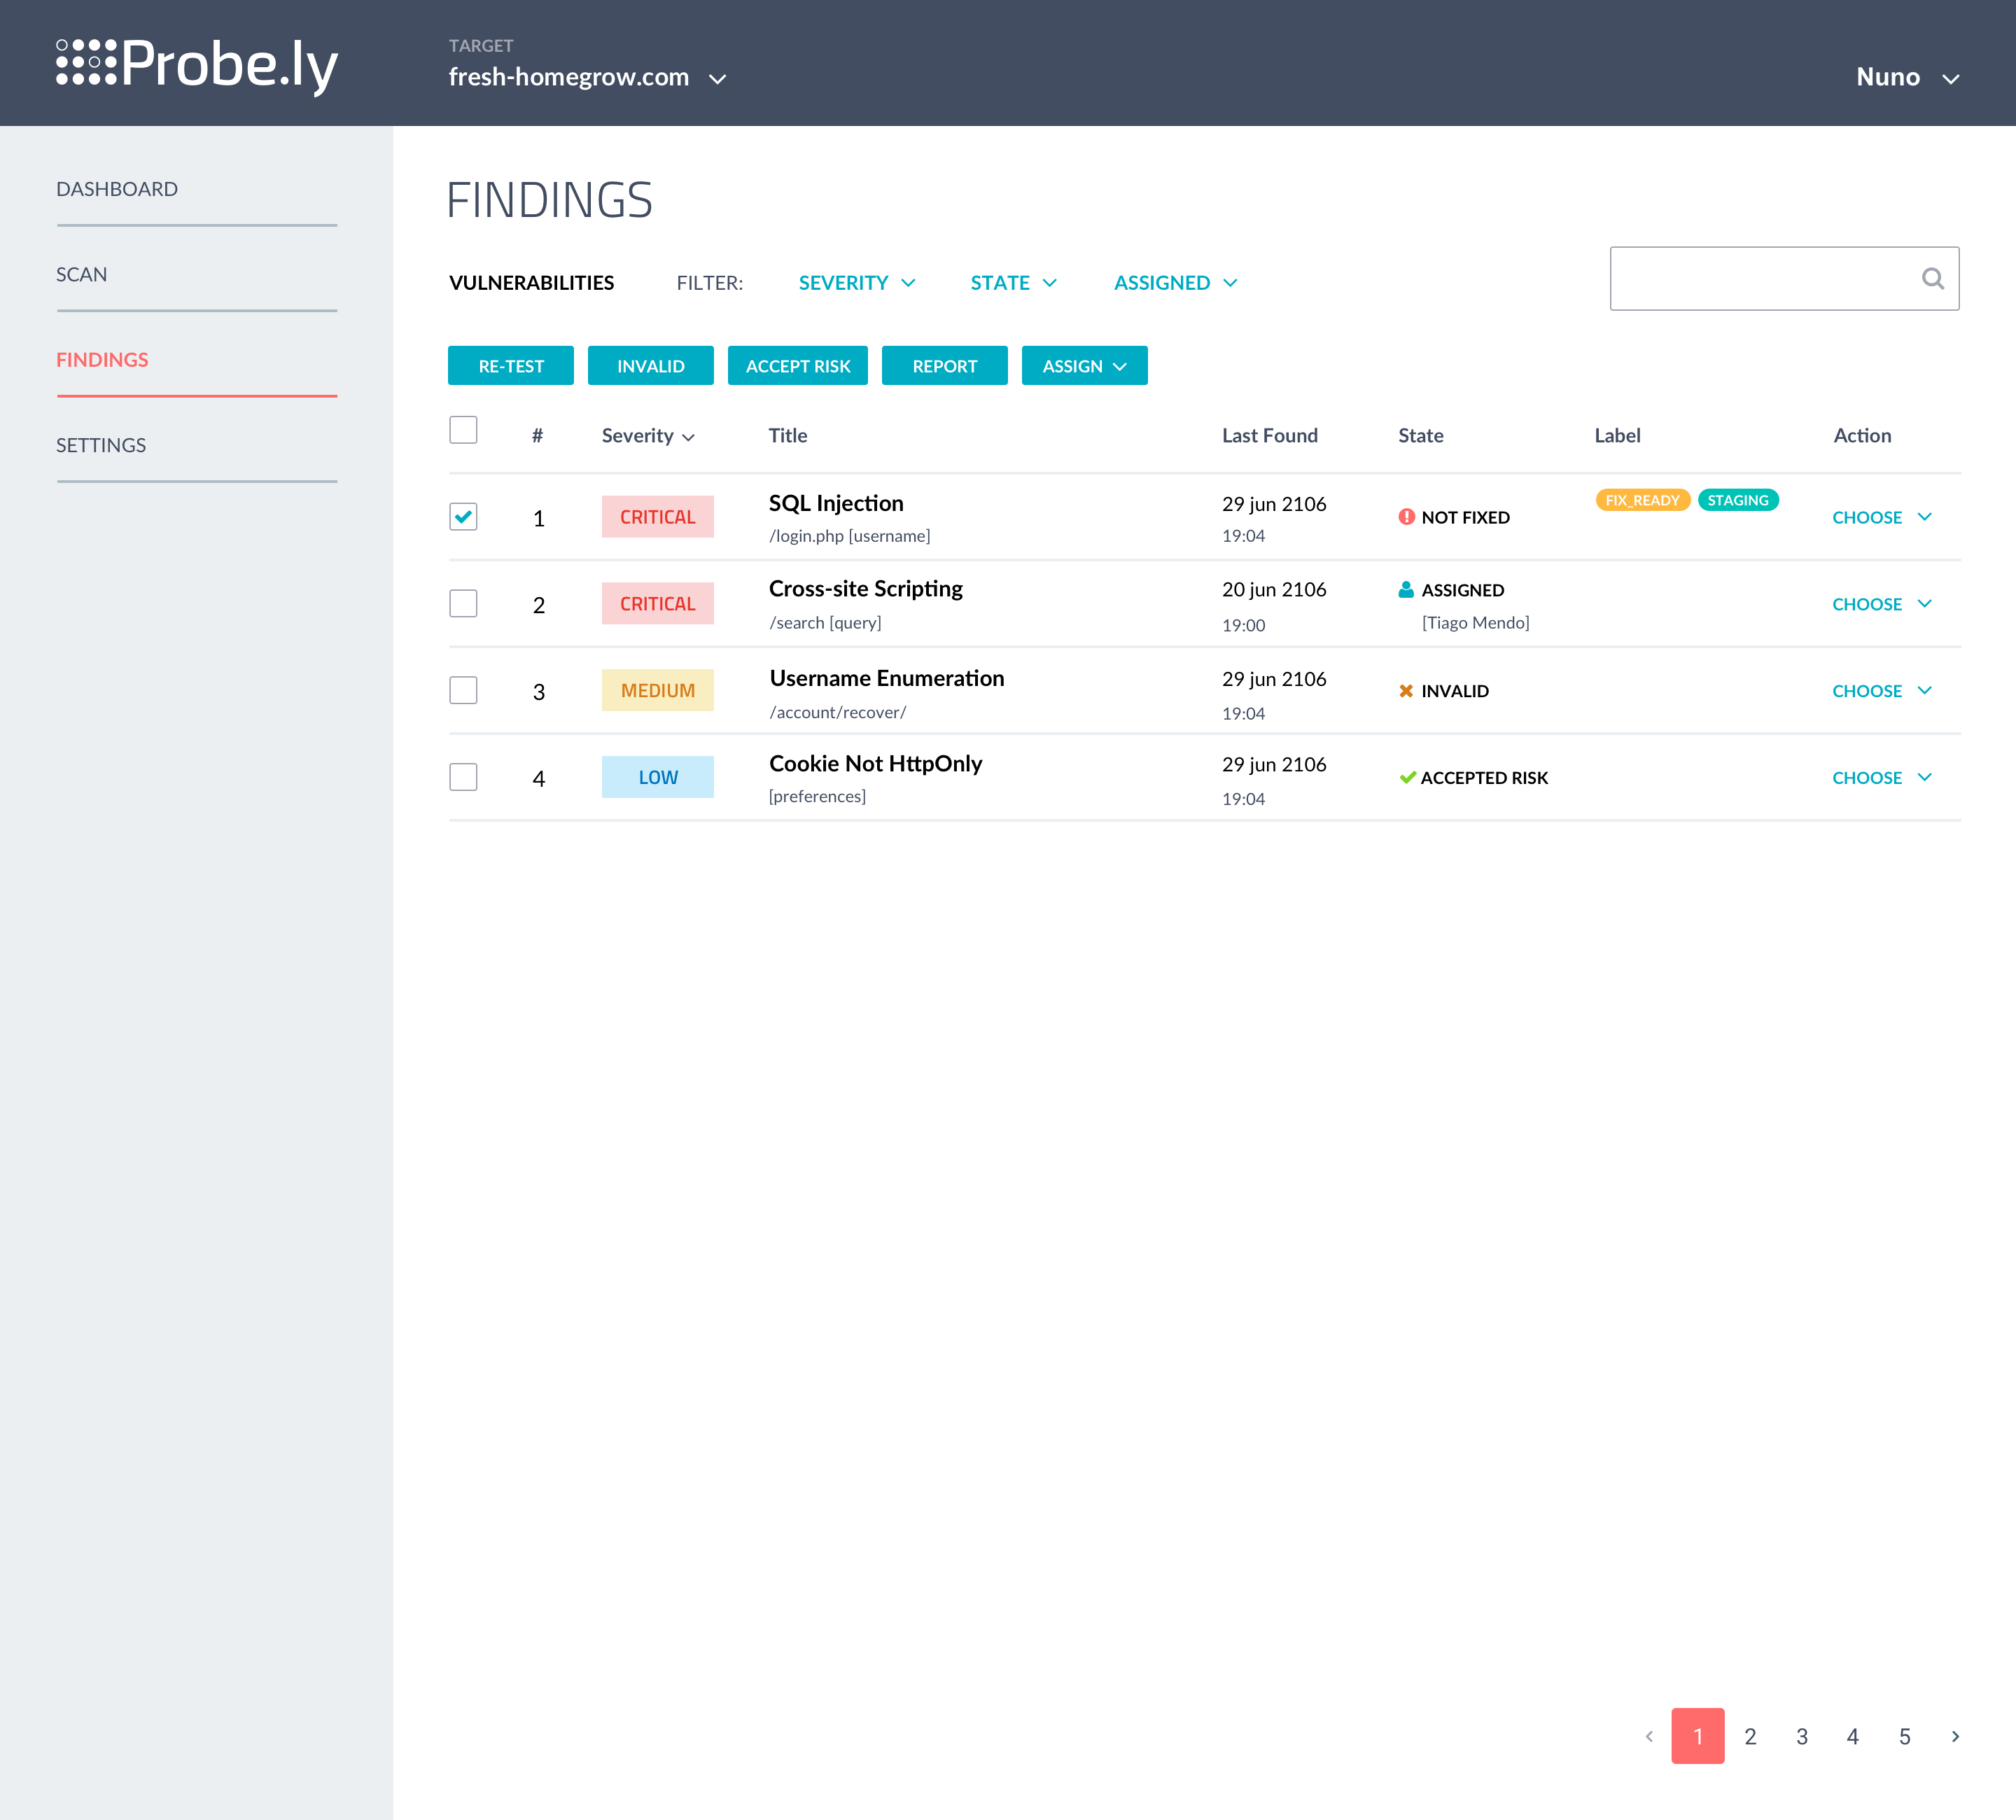
Task: Click the Probe.ly logo
Action: pyautogui.click(x=196, y=65)
